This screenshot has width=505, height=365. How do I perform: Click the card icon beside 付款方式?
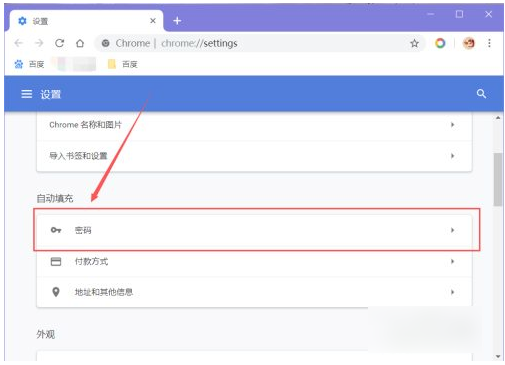tap(56, 262)
